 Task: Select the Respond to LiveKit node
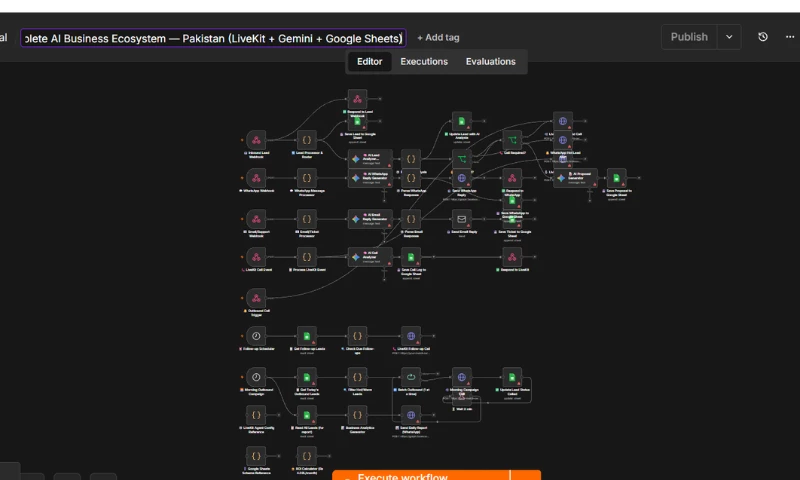(x=512, y=257)
